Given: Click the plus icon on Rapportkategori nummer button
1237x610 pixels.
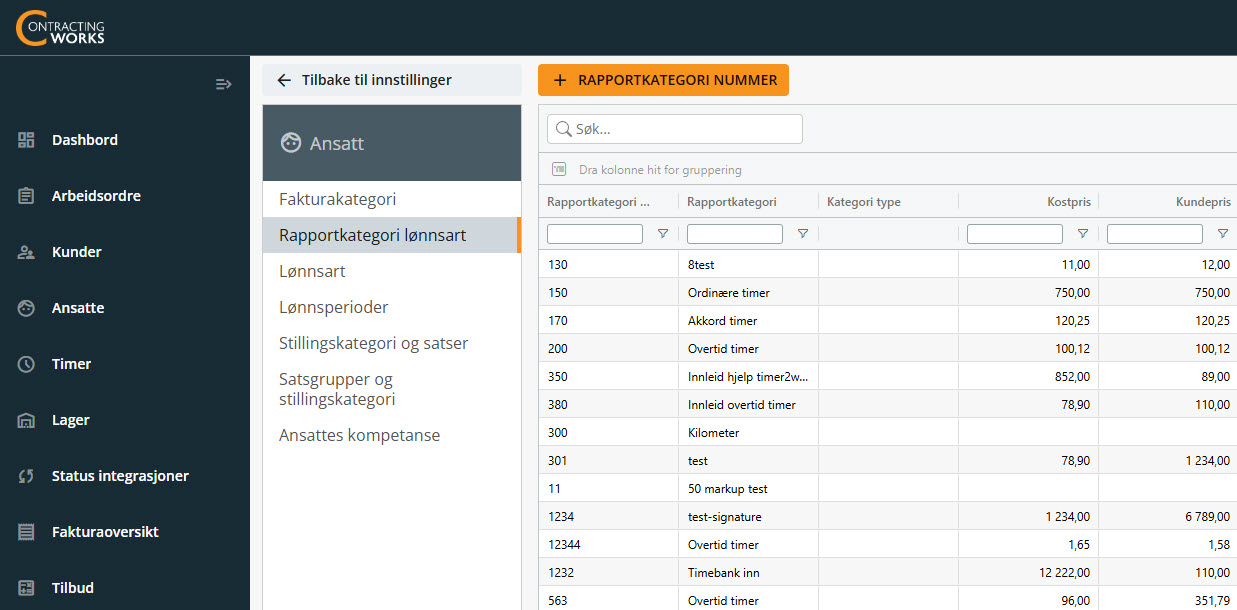Looking at the screenshot, I should tap(560, 80).
